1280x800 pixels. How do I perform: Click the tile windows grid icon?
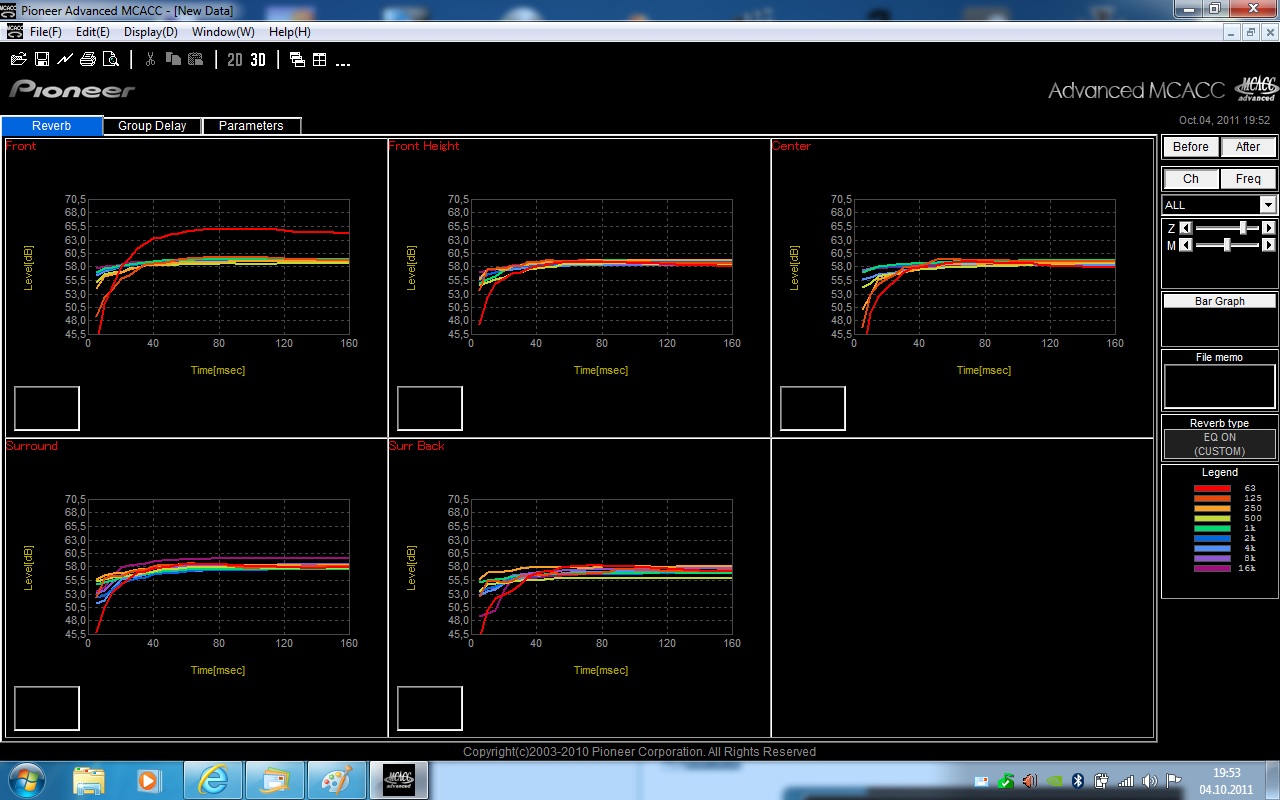coord(320,60)
